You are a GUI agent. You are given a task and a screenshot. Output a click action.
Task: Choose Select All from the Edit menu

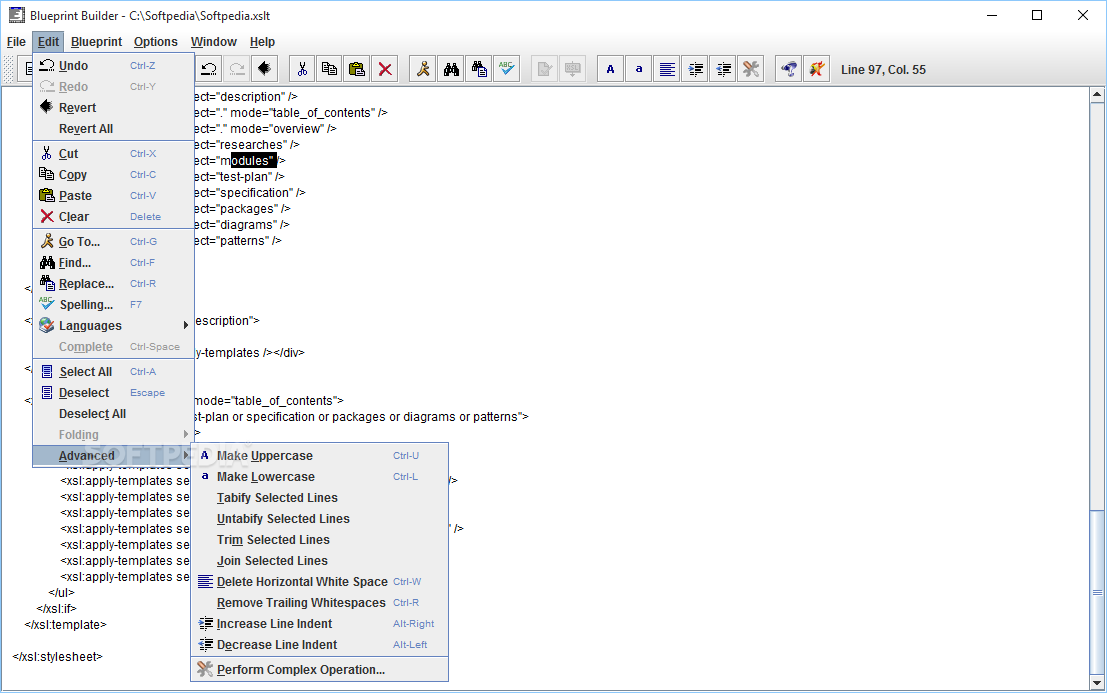tap(113, 372)
